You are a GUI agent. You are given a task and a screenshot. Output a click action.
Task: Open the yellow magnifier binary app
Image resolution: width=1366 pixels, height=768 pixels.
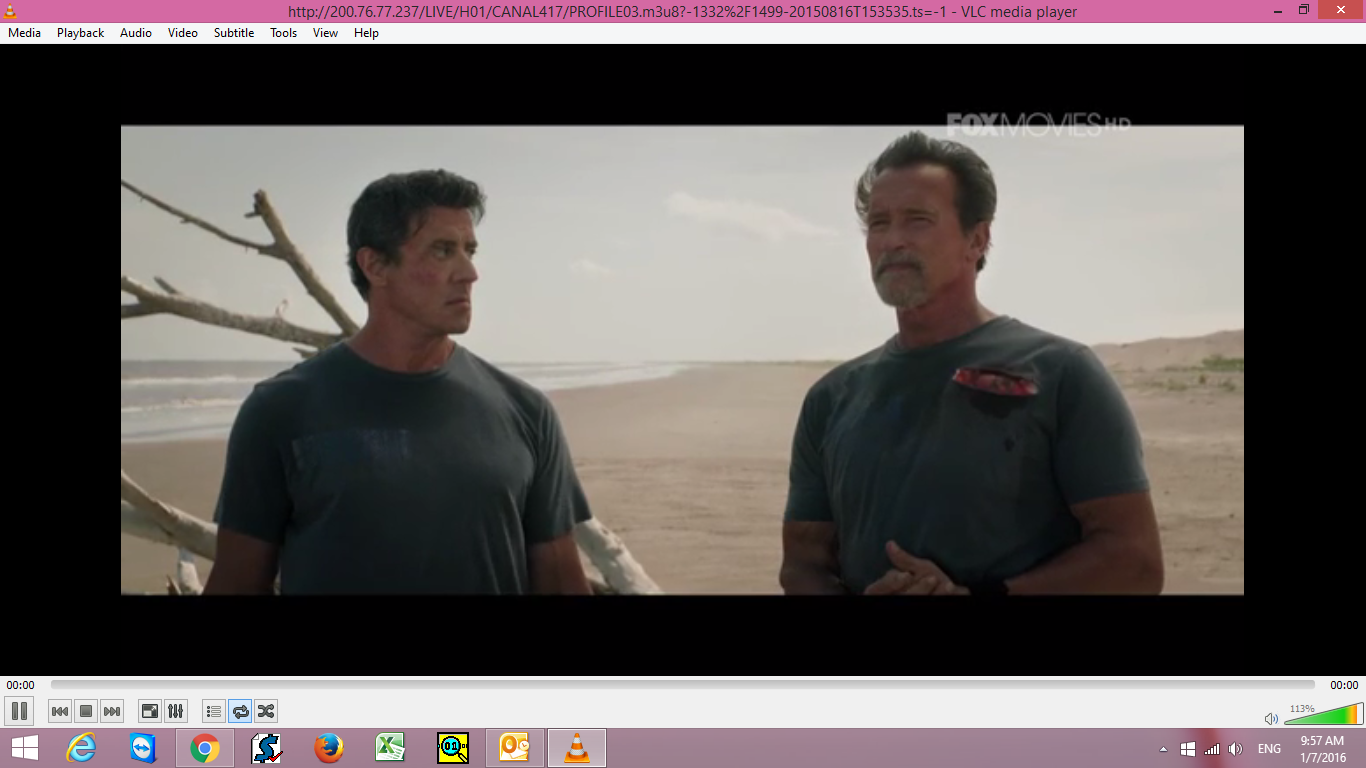[453, 748]
